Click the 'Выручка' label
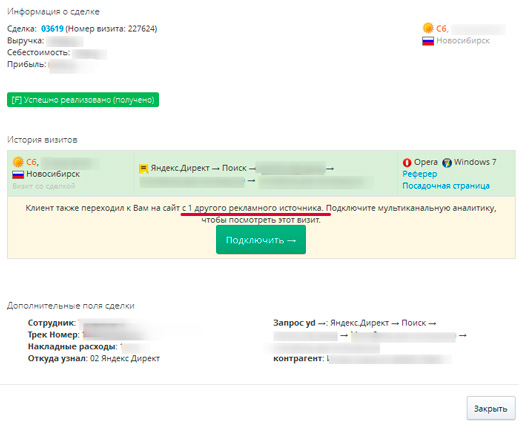Screen dimensions: 519x426 (26, 41)
